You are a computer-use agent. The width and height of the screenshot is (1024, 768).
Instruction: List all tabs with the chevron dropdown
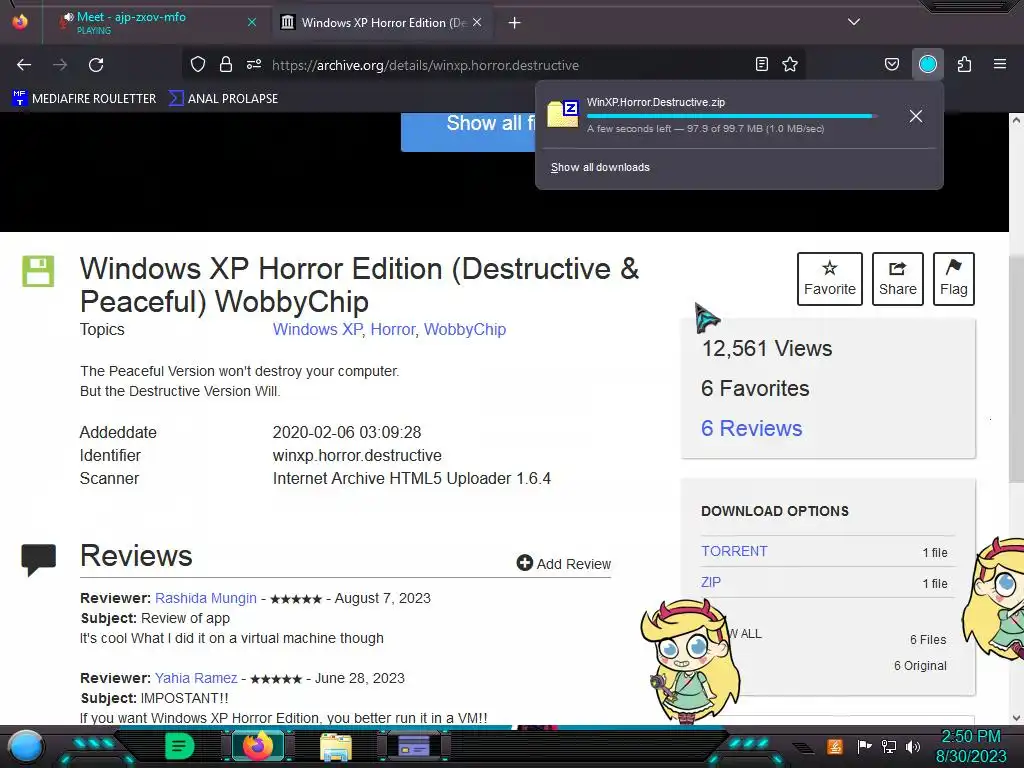854,22
